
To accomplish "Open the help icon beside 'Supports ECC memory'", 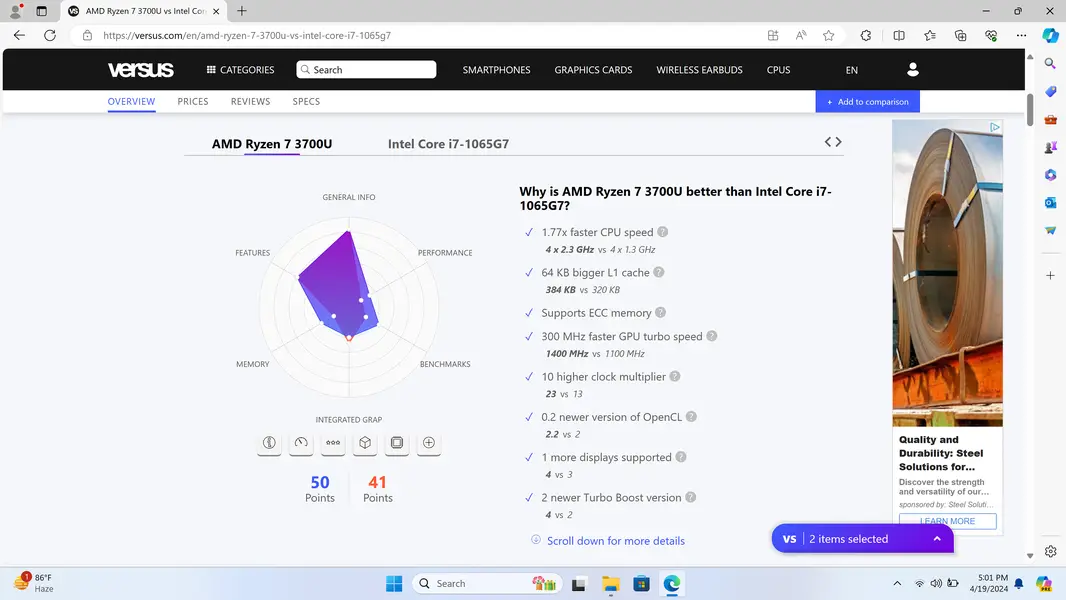I will point(661,313).
